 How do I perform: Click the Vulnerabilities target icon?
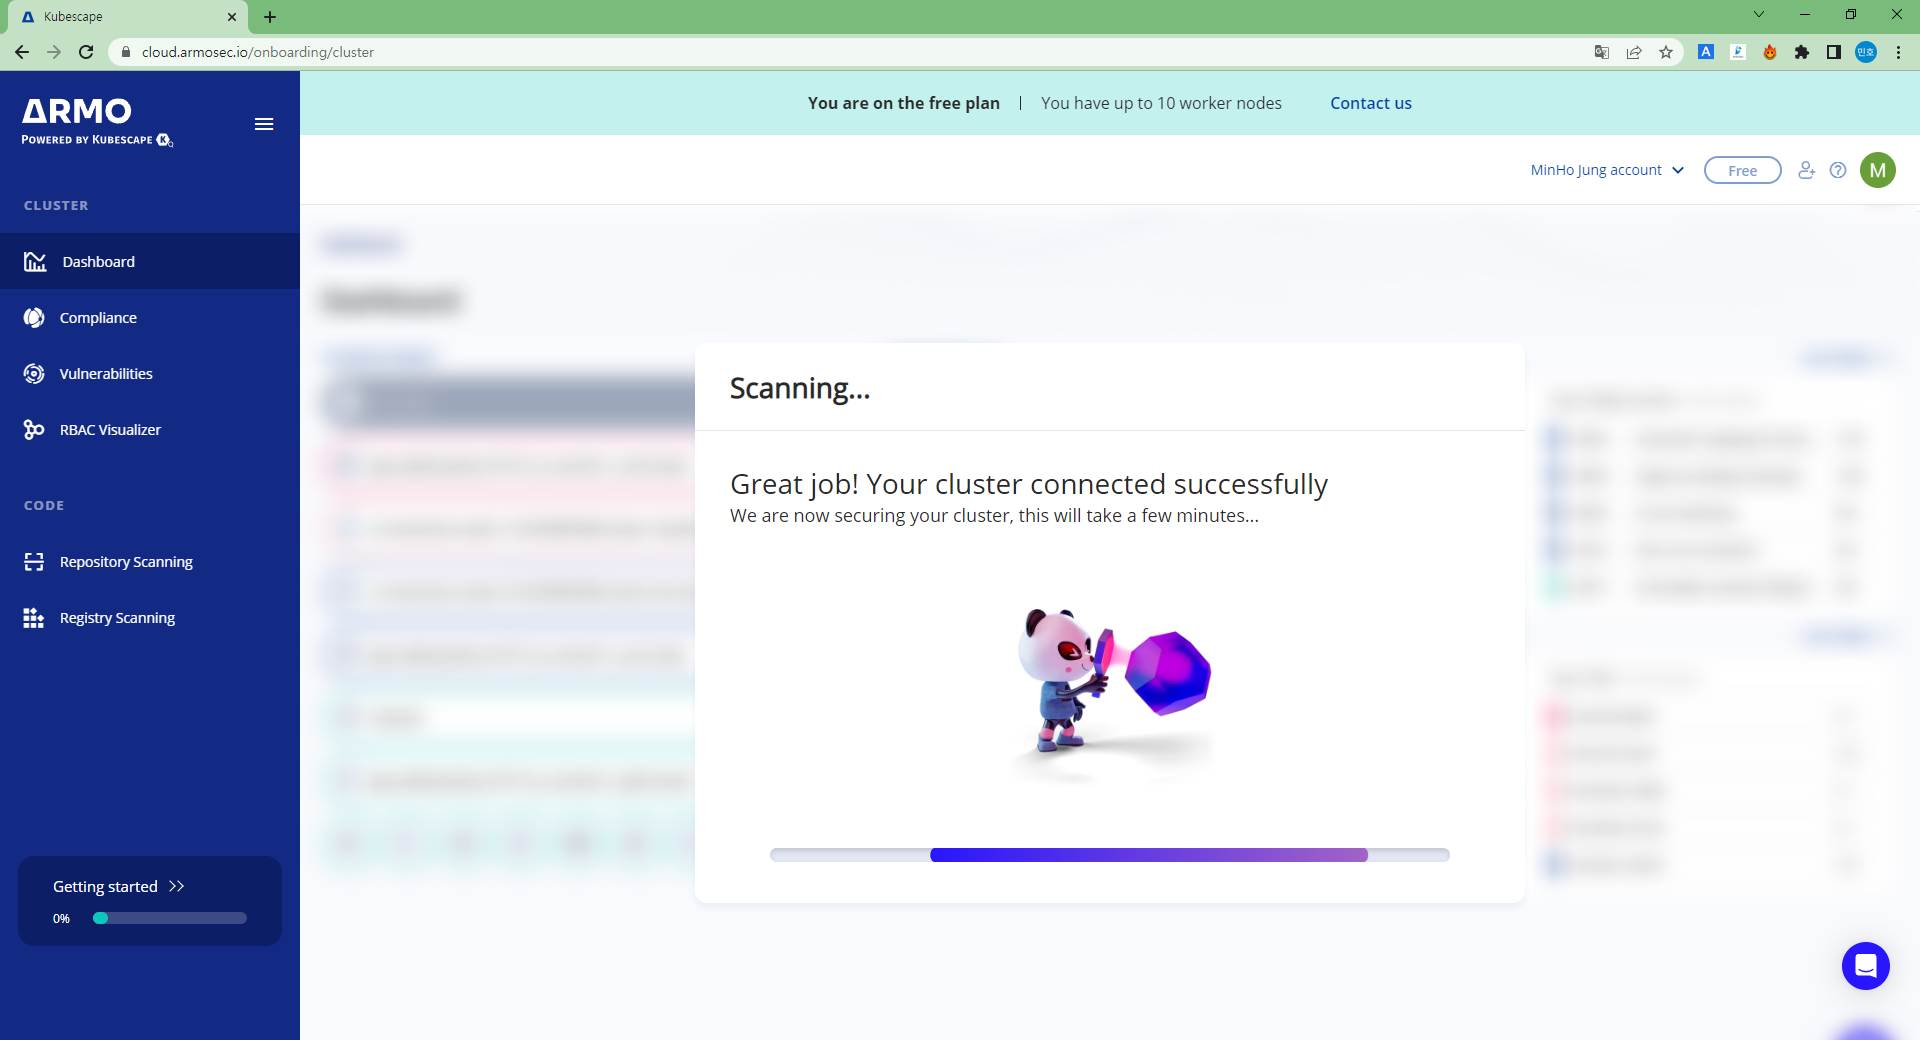click(x=34, y=374)
